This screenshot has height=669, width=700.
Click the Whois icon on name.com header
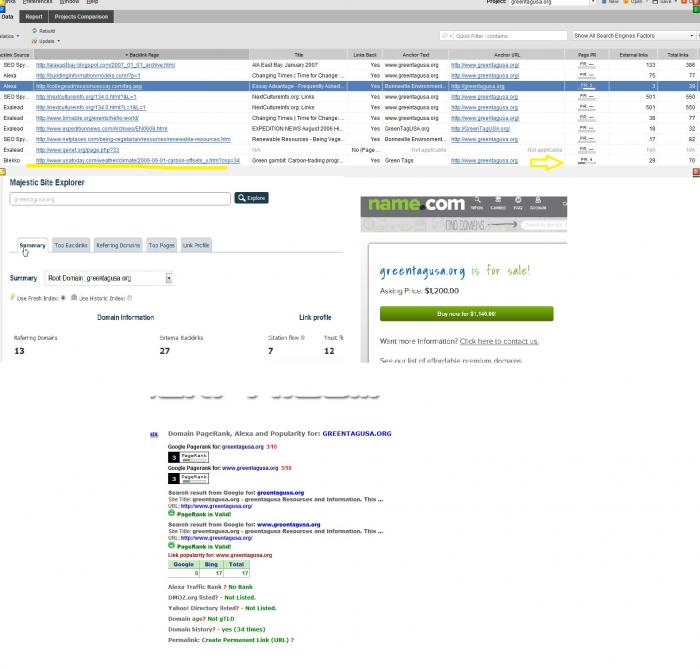(x=477, y=199)
